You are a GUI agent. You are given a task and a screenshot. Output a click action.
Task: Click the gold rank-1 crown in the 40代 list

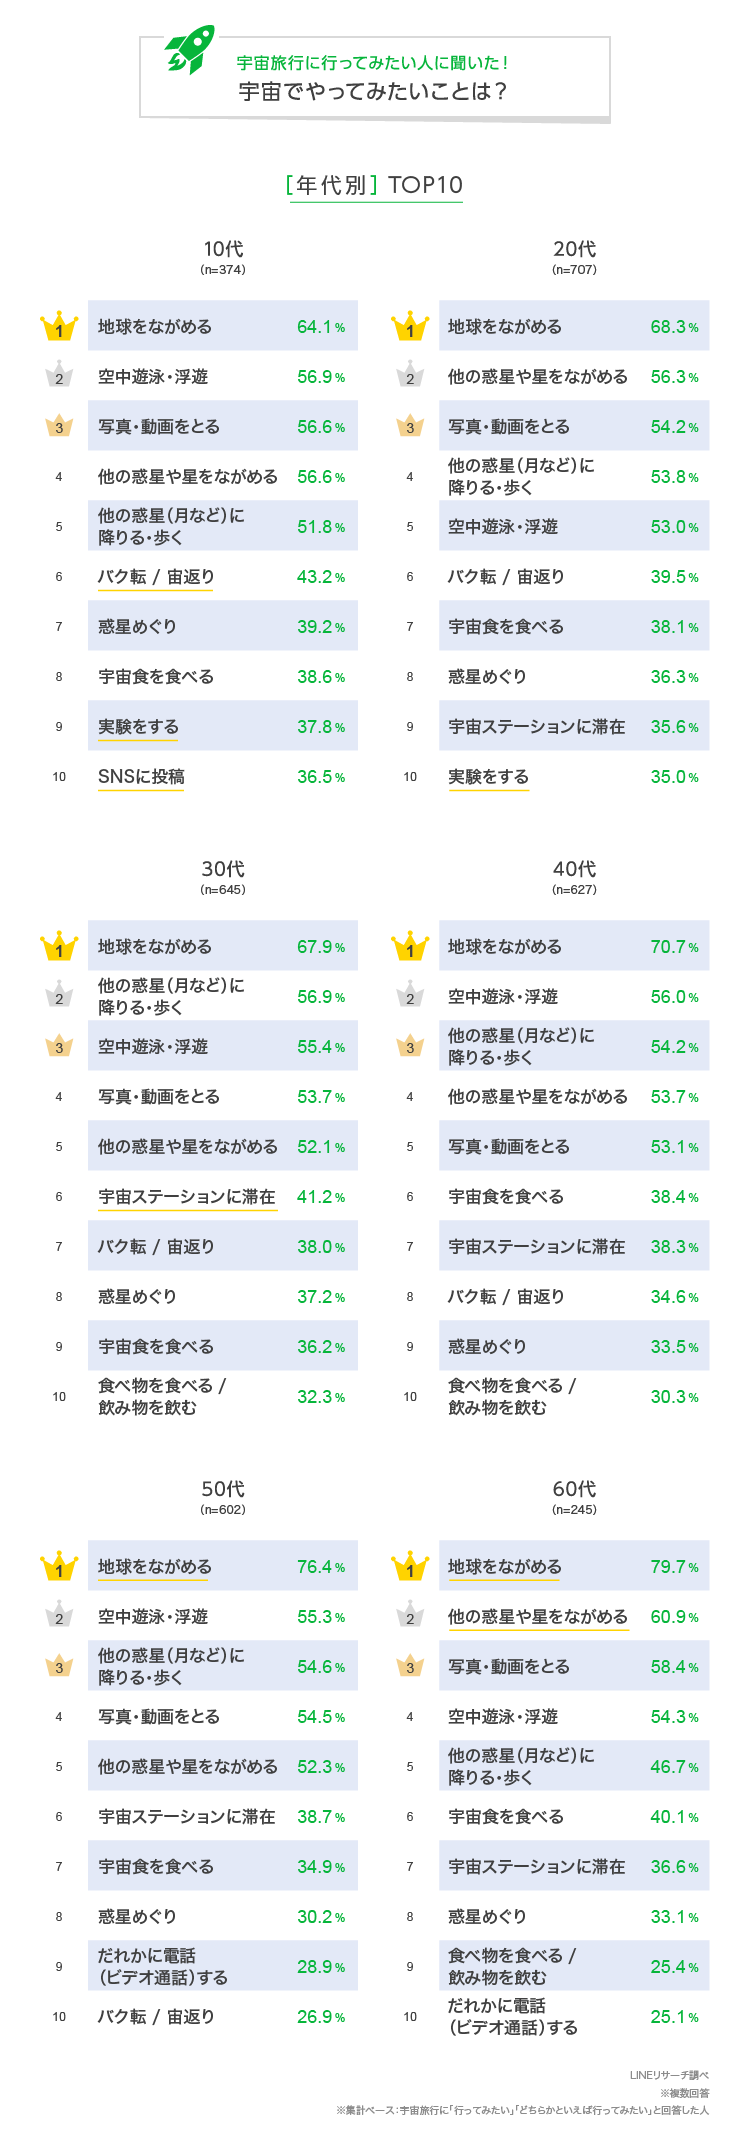tap(410, 947)
